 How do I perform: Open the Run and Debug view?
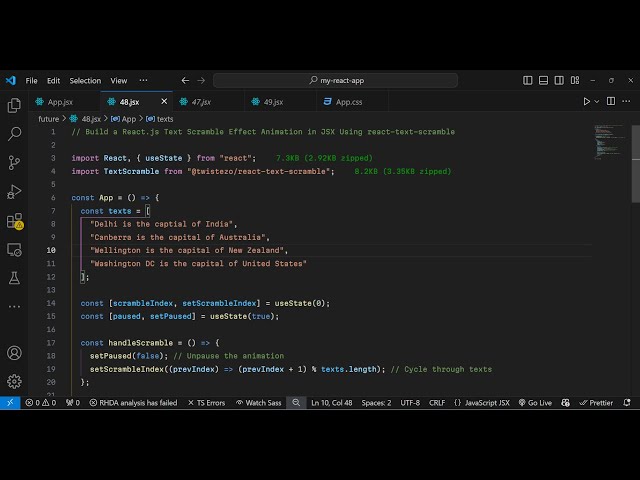[x=14, y=191]
